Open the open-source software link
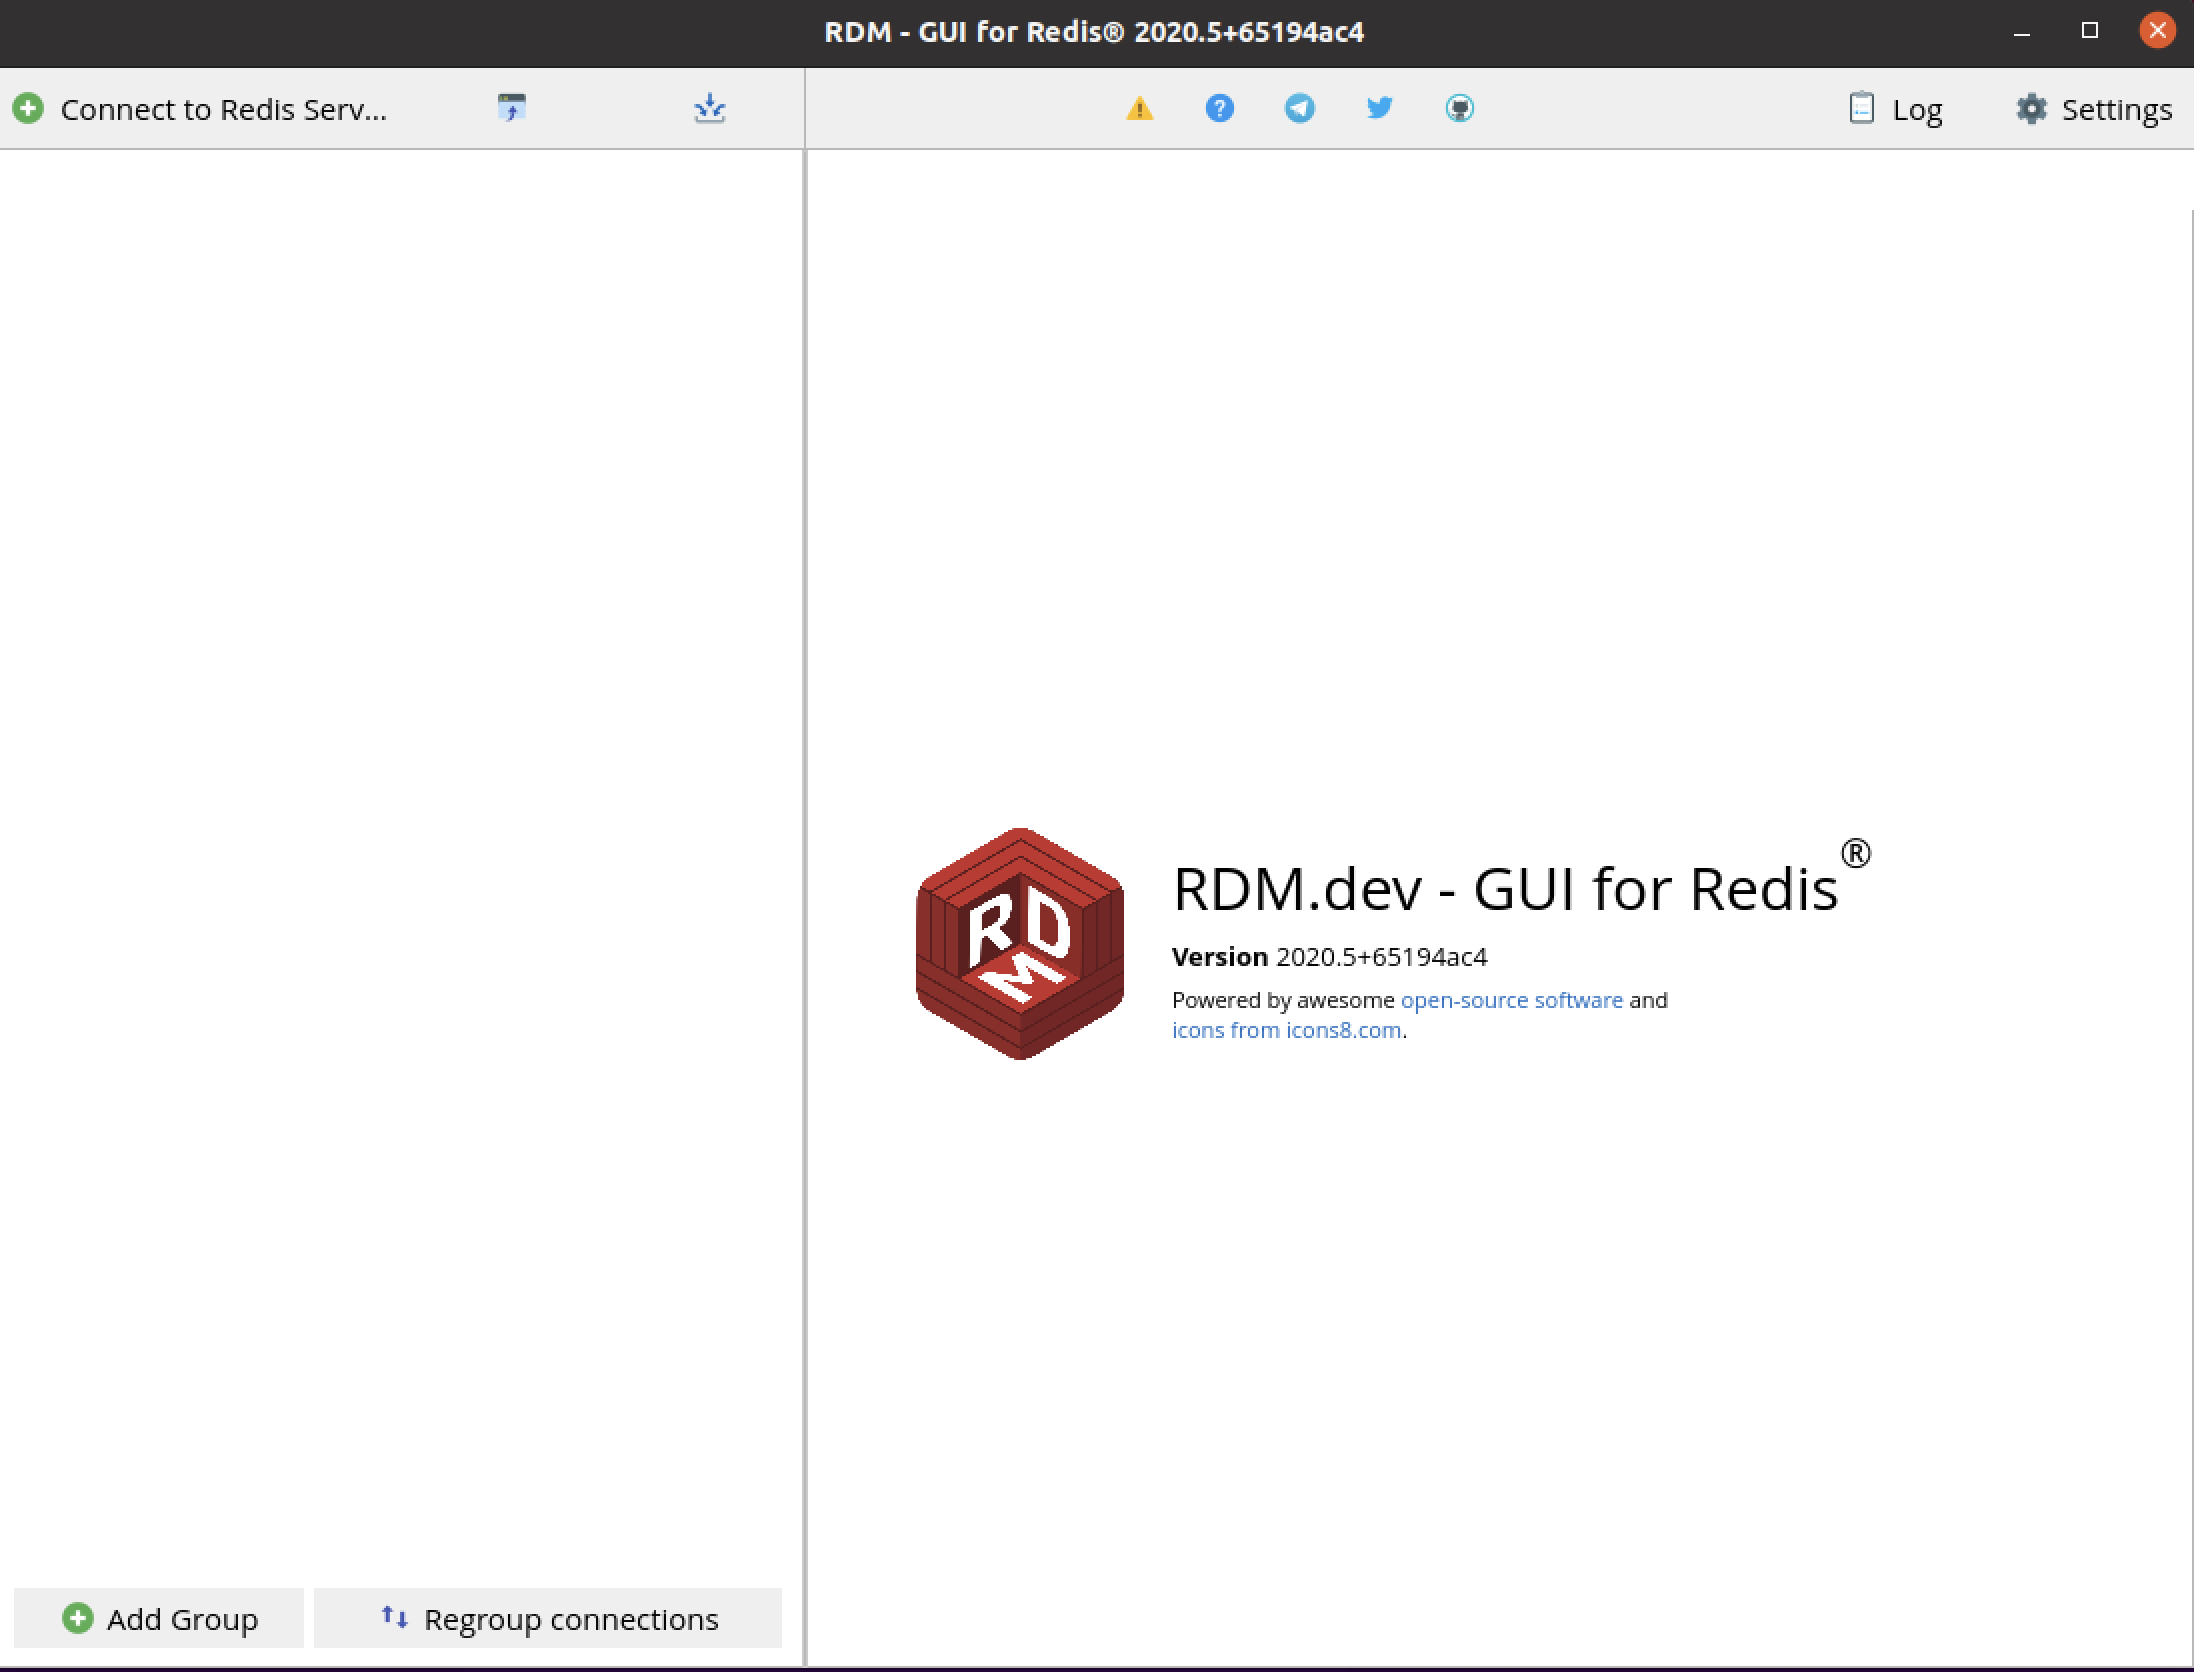Screen dimensions: 2194x1672 point(1511,999)
